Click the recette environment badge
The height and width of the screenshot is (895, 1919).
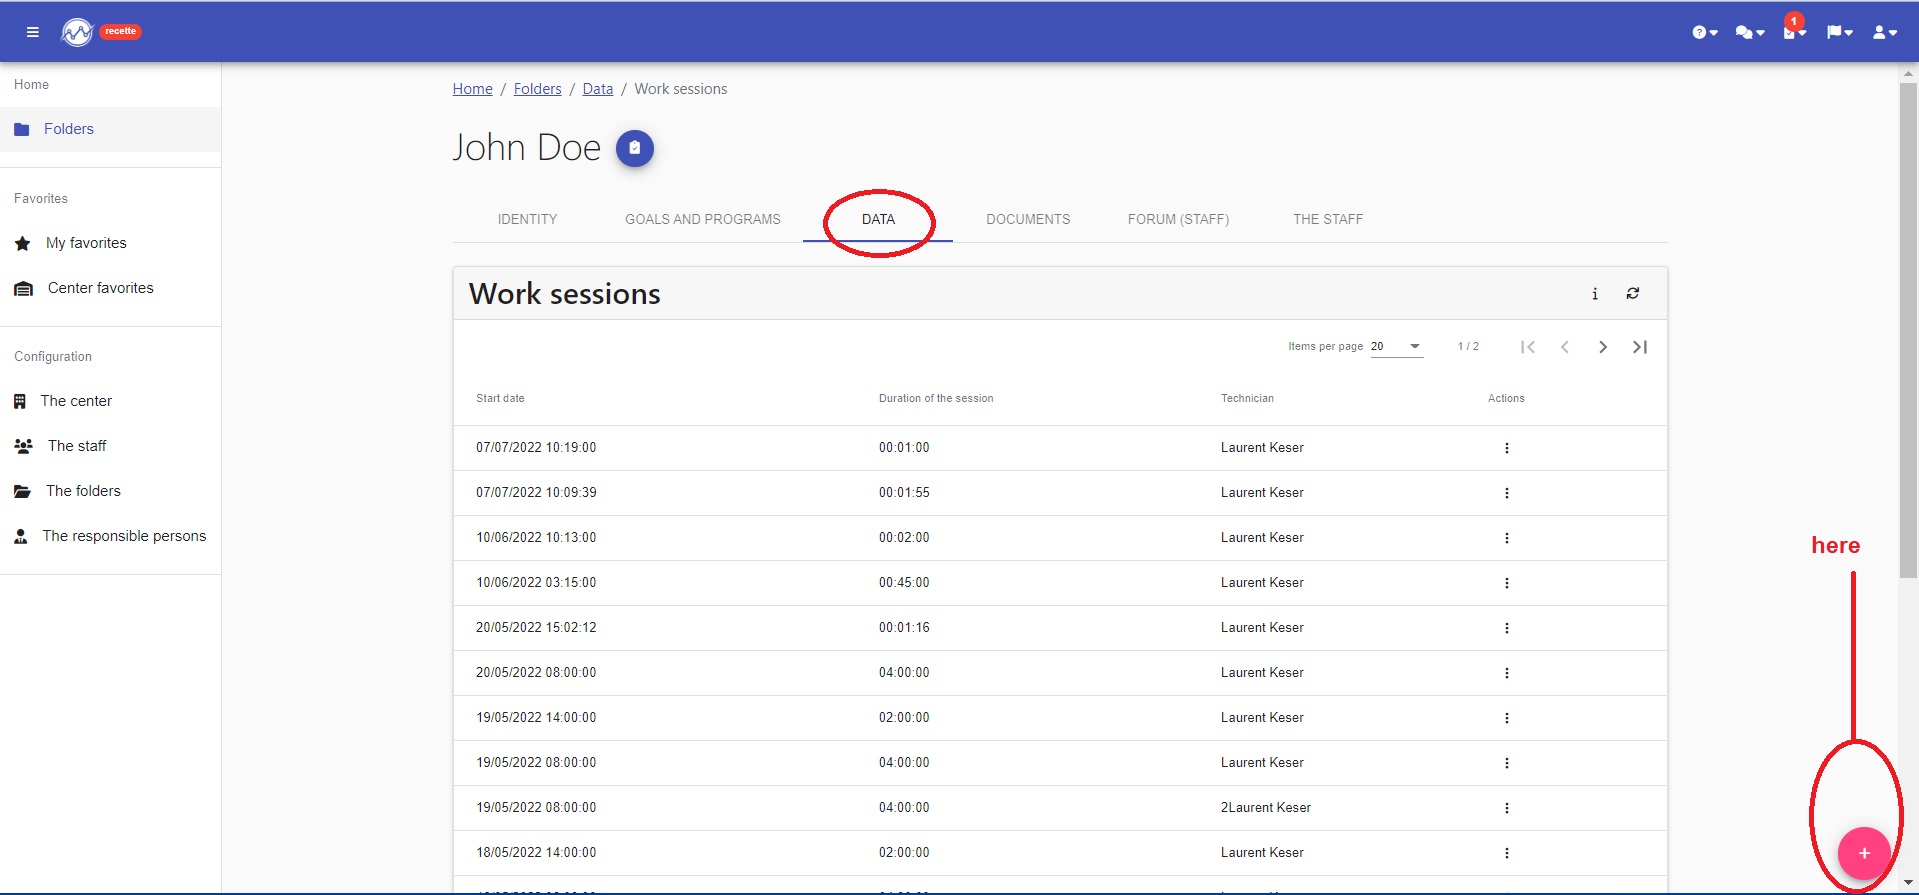[120, 31]
